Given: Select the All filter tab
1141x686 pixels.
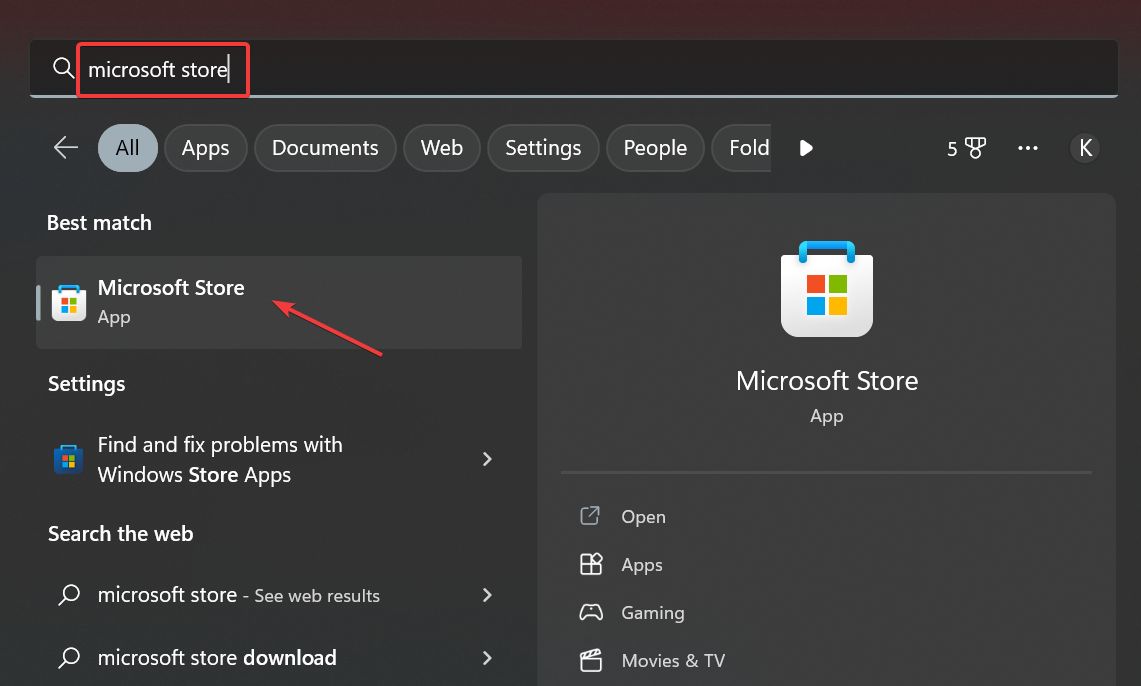Looking at the screenshot, I should point(127,148).
